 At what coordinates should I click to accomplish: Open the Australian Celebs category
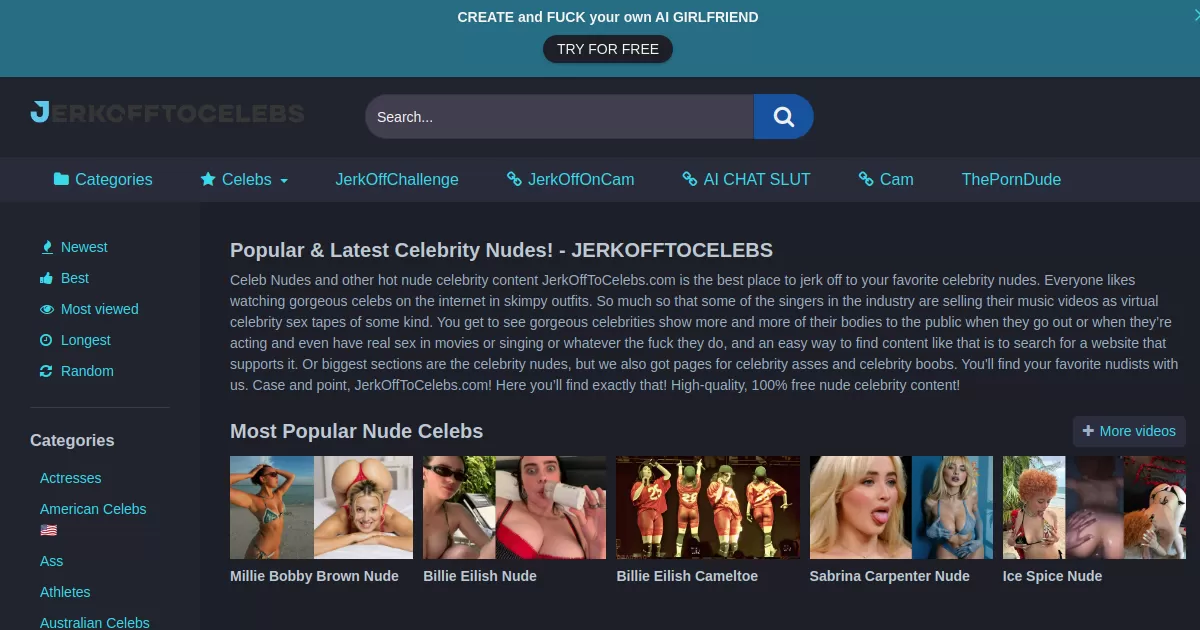coord(95,622)
